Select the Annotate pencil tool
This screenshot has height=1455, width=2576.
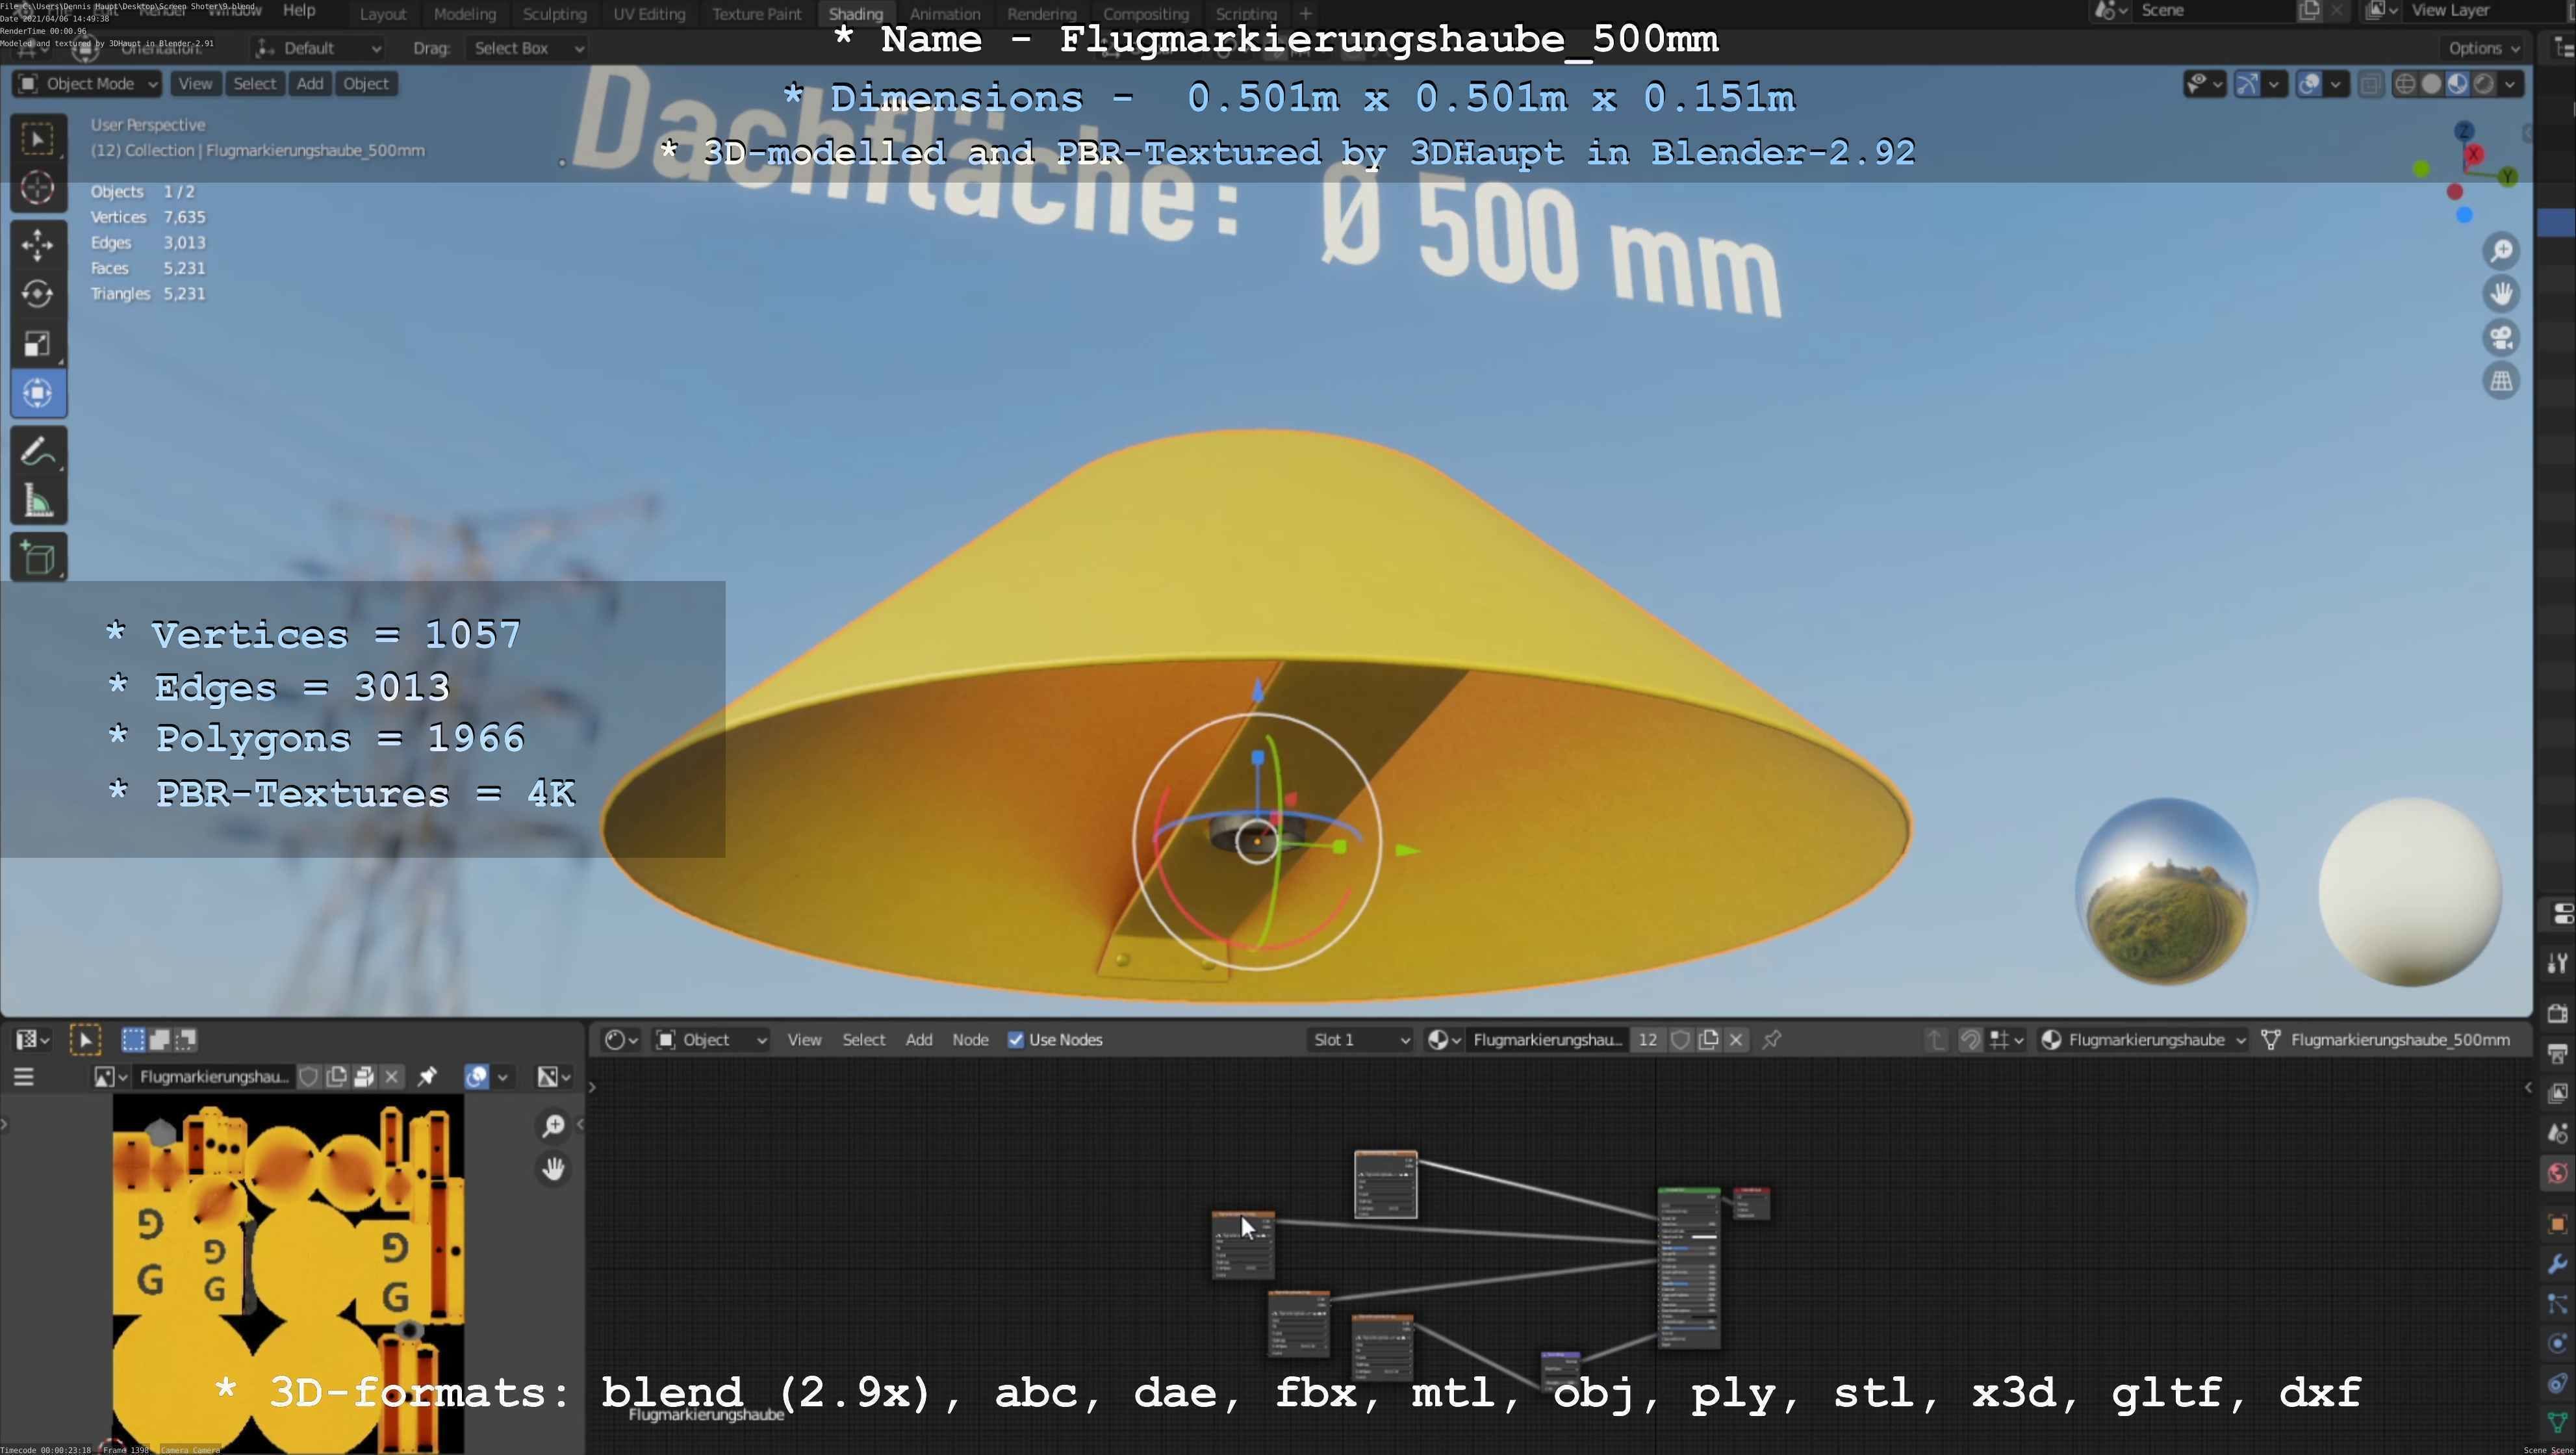[x=38, y=452]
